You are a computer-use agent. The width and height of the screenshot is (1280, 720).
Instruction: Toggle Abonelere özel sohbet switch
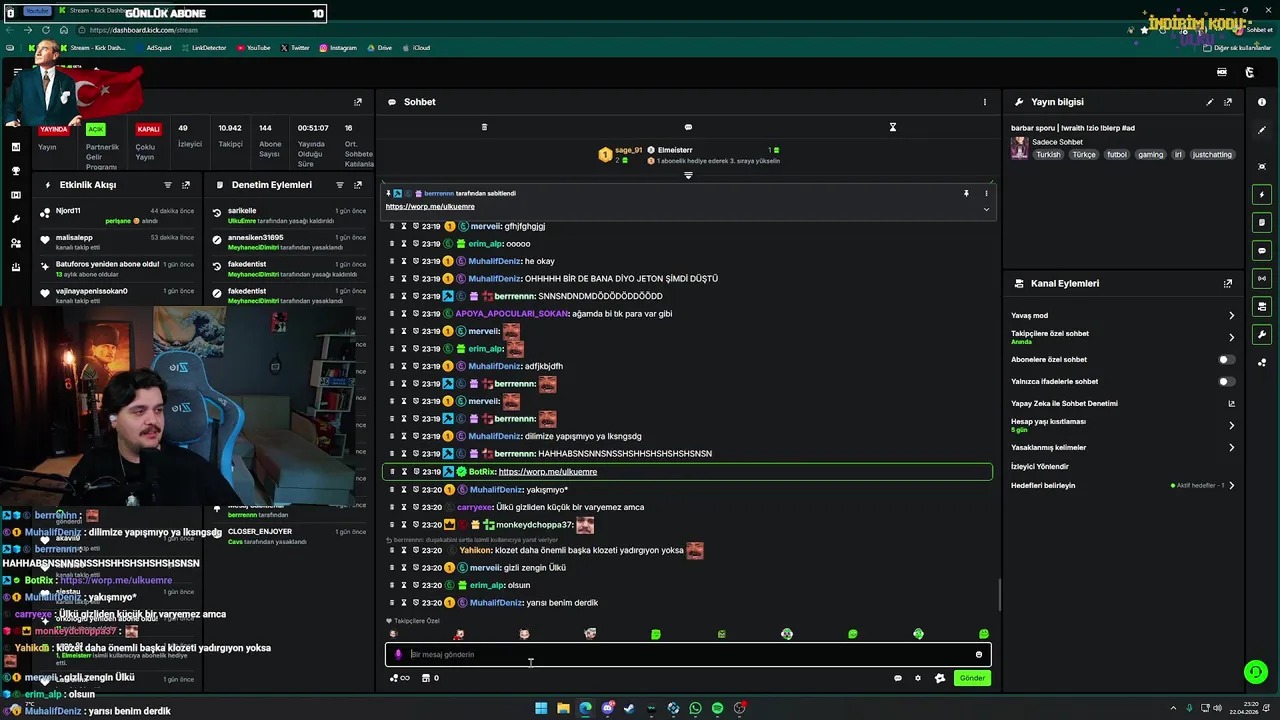point(1226,359)
